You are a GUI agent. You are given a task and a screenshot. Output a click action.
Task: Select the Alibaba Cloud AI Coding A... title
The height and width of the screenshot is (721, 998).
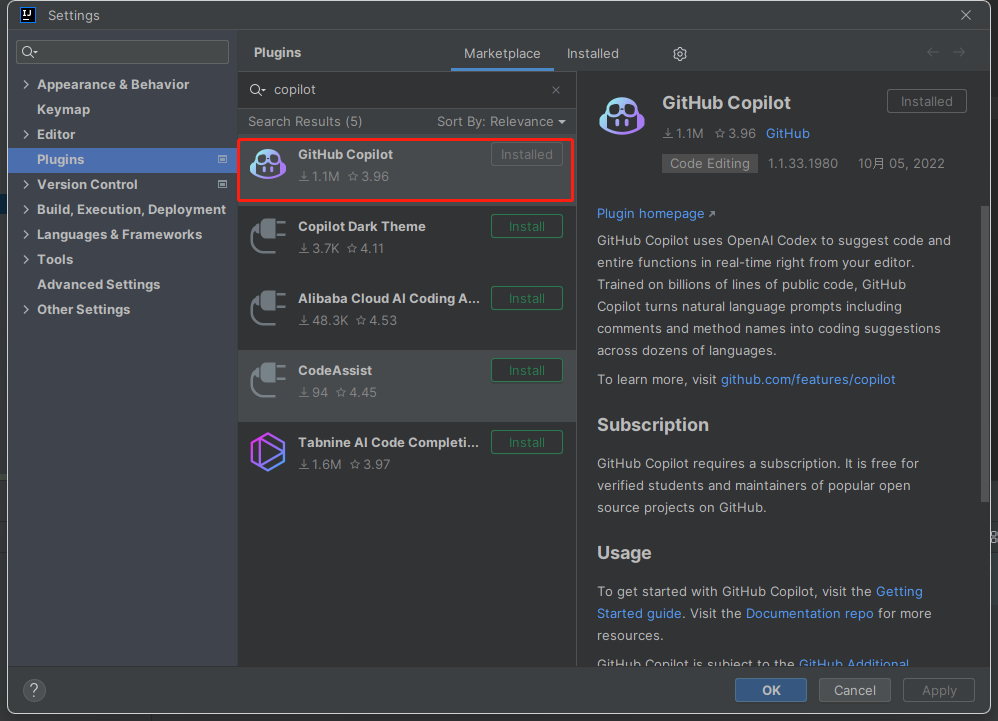click(x=389, y=298)
